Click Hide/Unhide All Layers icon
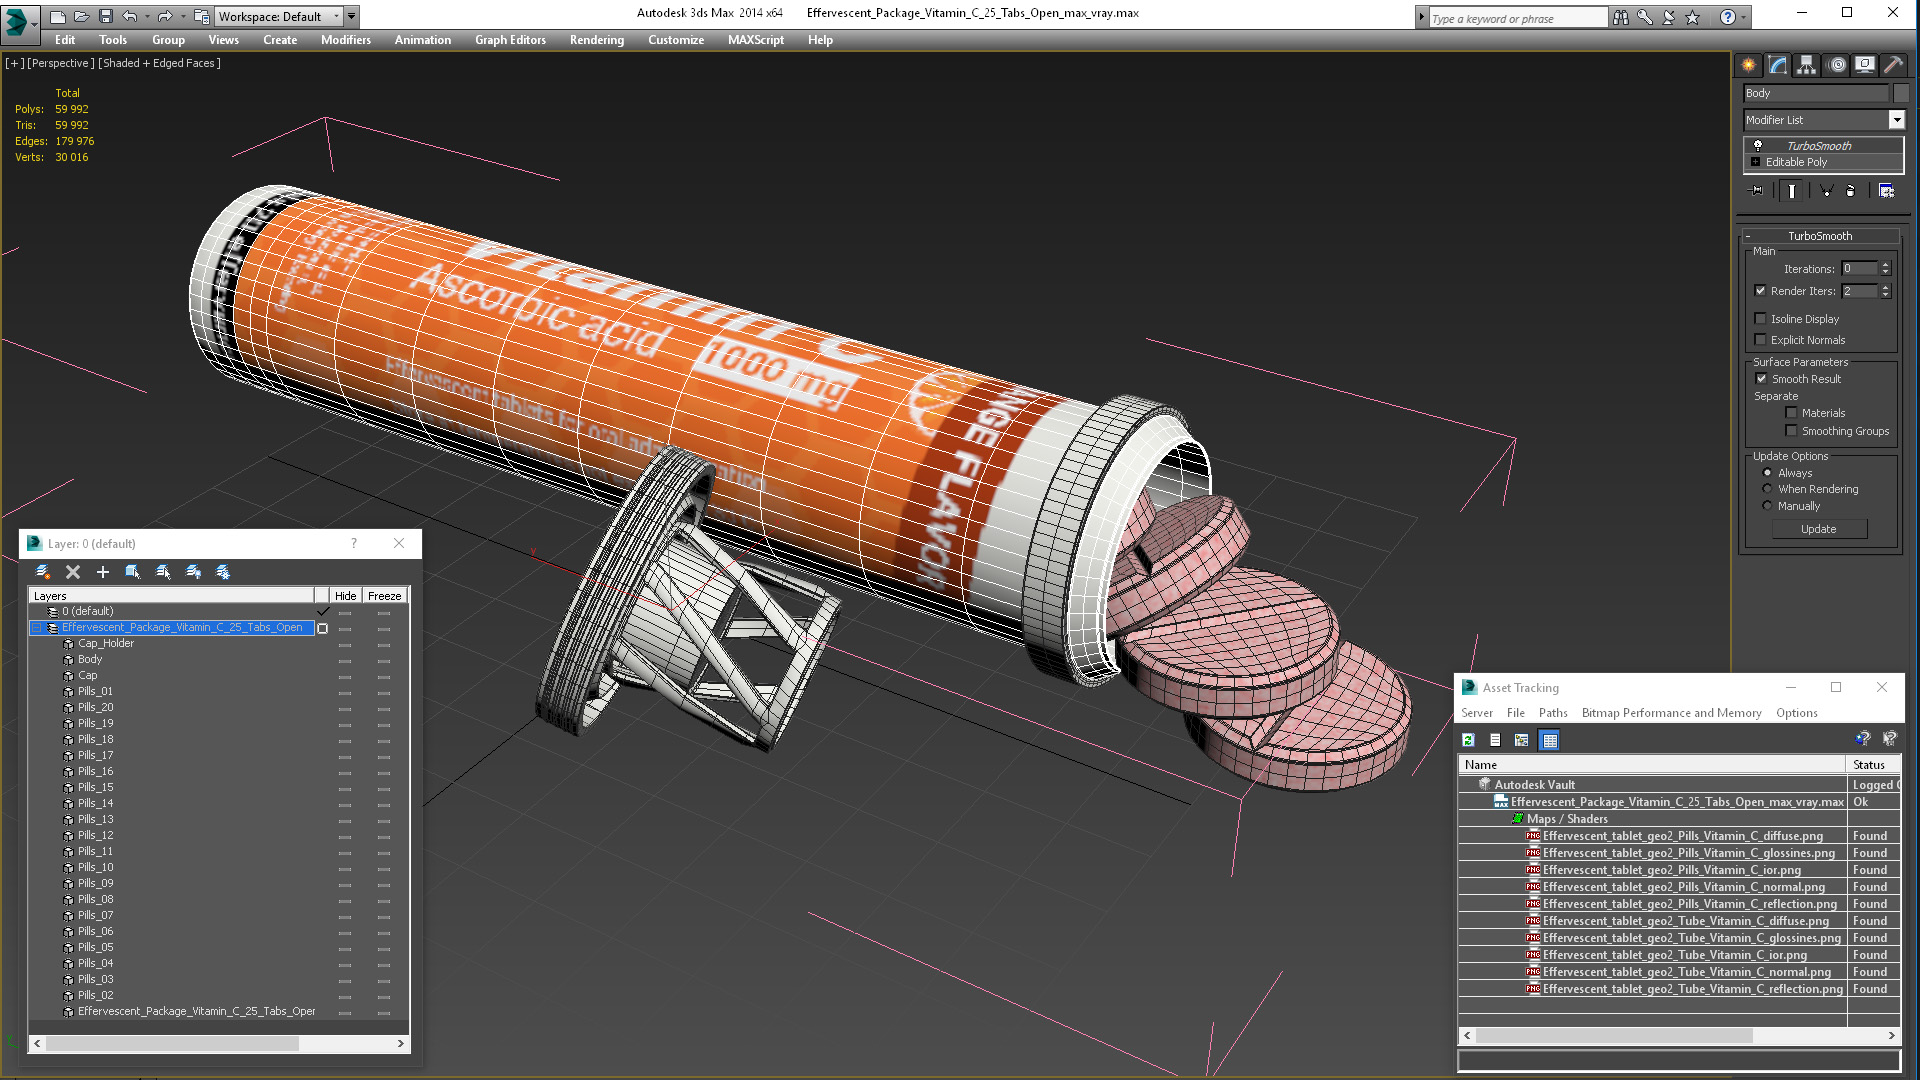 (x=193, y=572)
